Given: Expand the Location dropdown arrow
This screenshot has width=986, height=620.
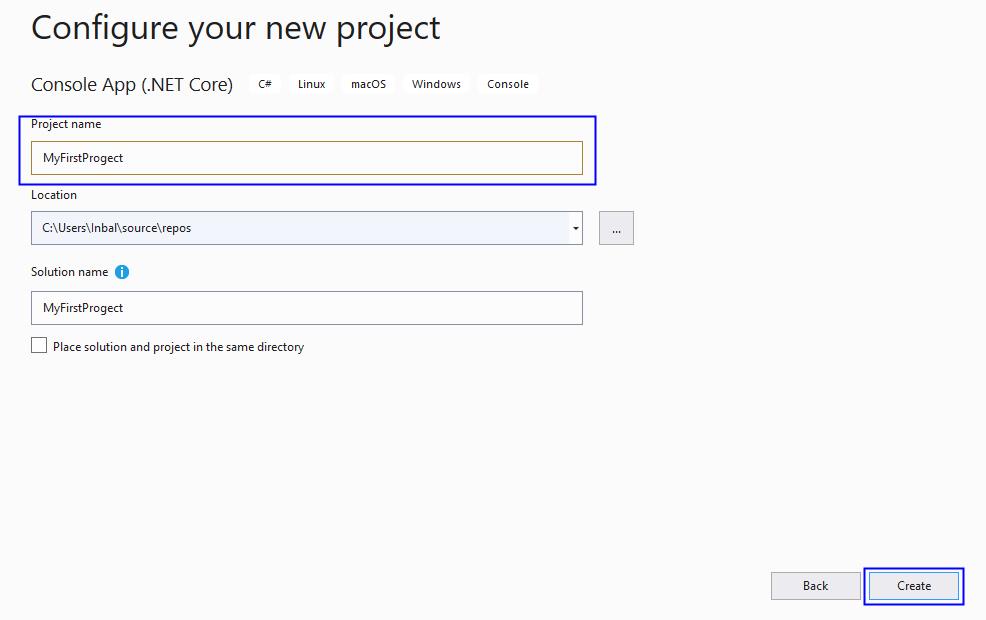Looking at the screenshot, I should [576, 228].
